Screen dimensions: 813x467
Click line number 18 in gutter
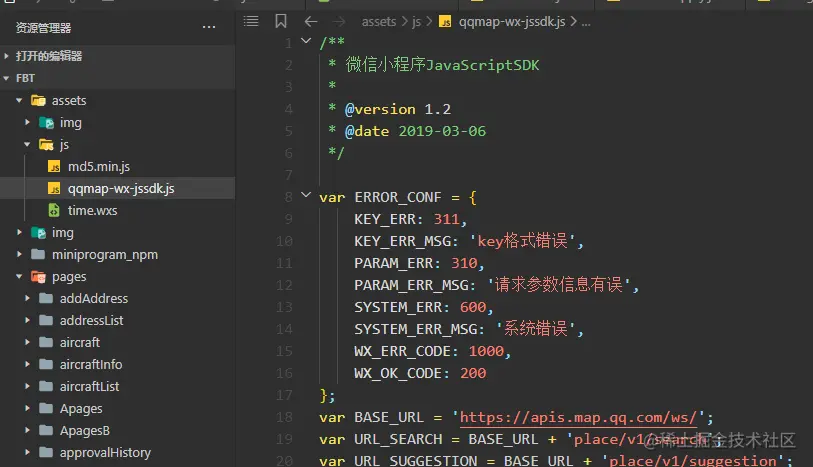pos(284,417)
